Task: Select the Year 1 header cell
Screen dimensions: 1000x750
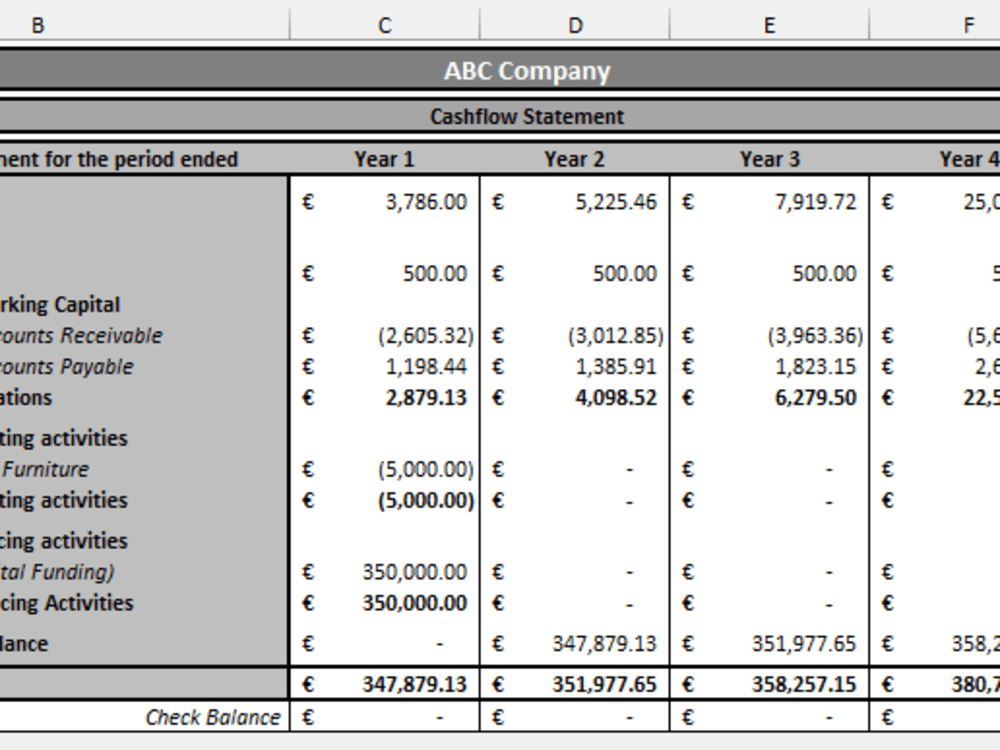Action: (385, 159)
